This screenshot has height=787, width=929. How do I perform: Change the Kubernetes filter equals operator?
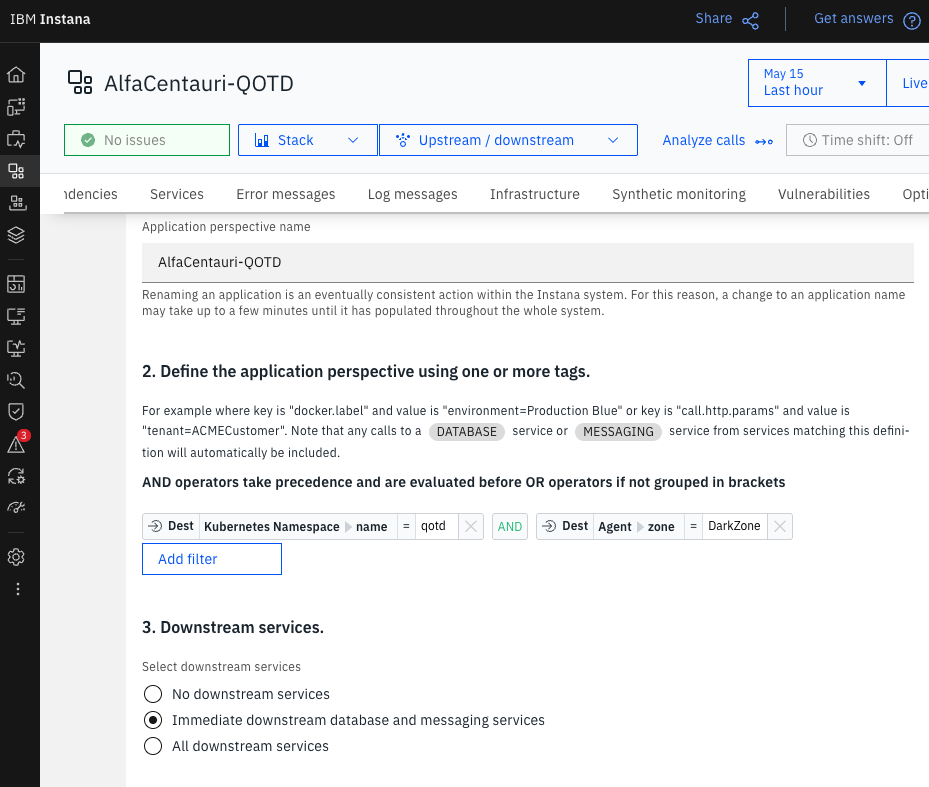point(406,526)
